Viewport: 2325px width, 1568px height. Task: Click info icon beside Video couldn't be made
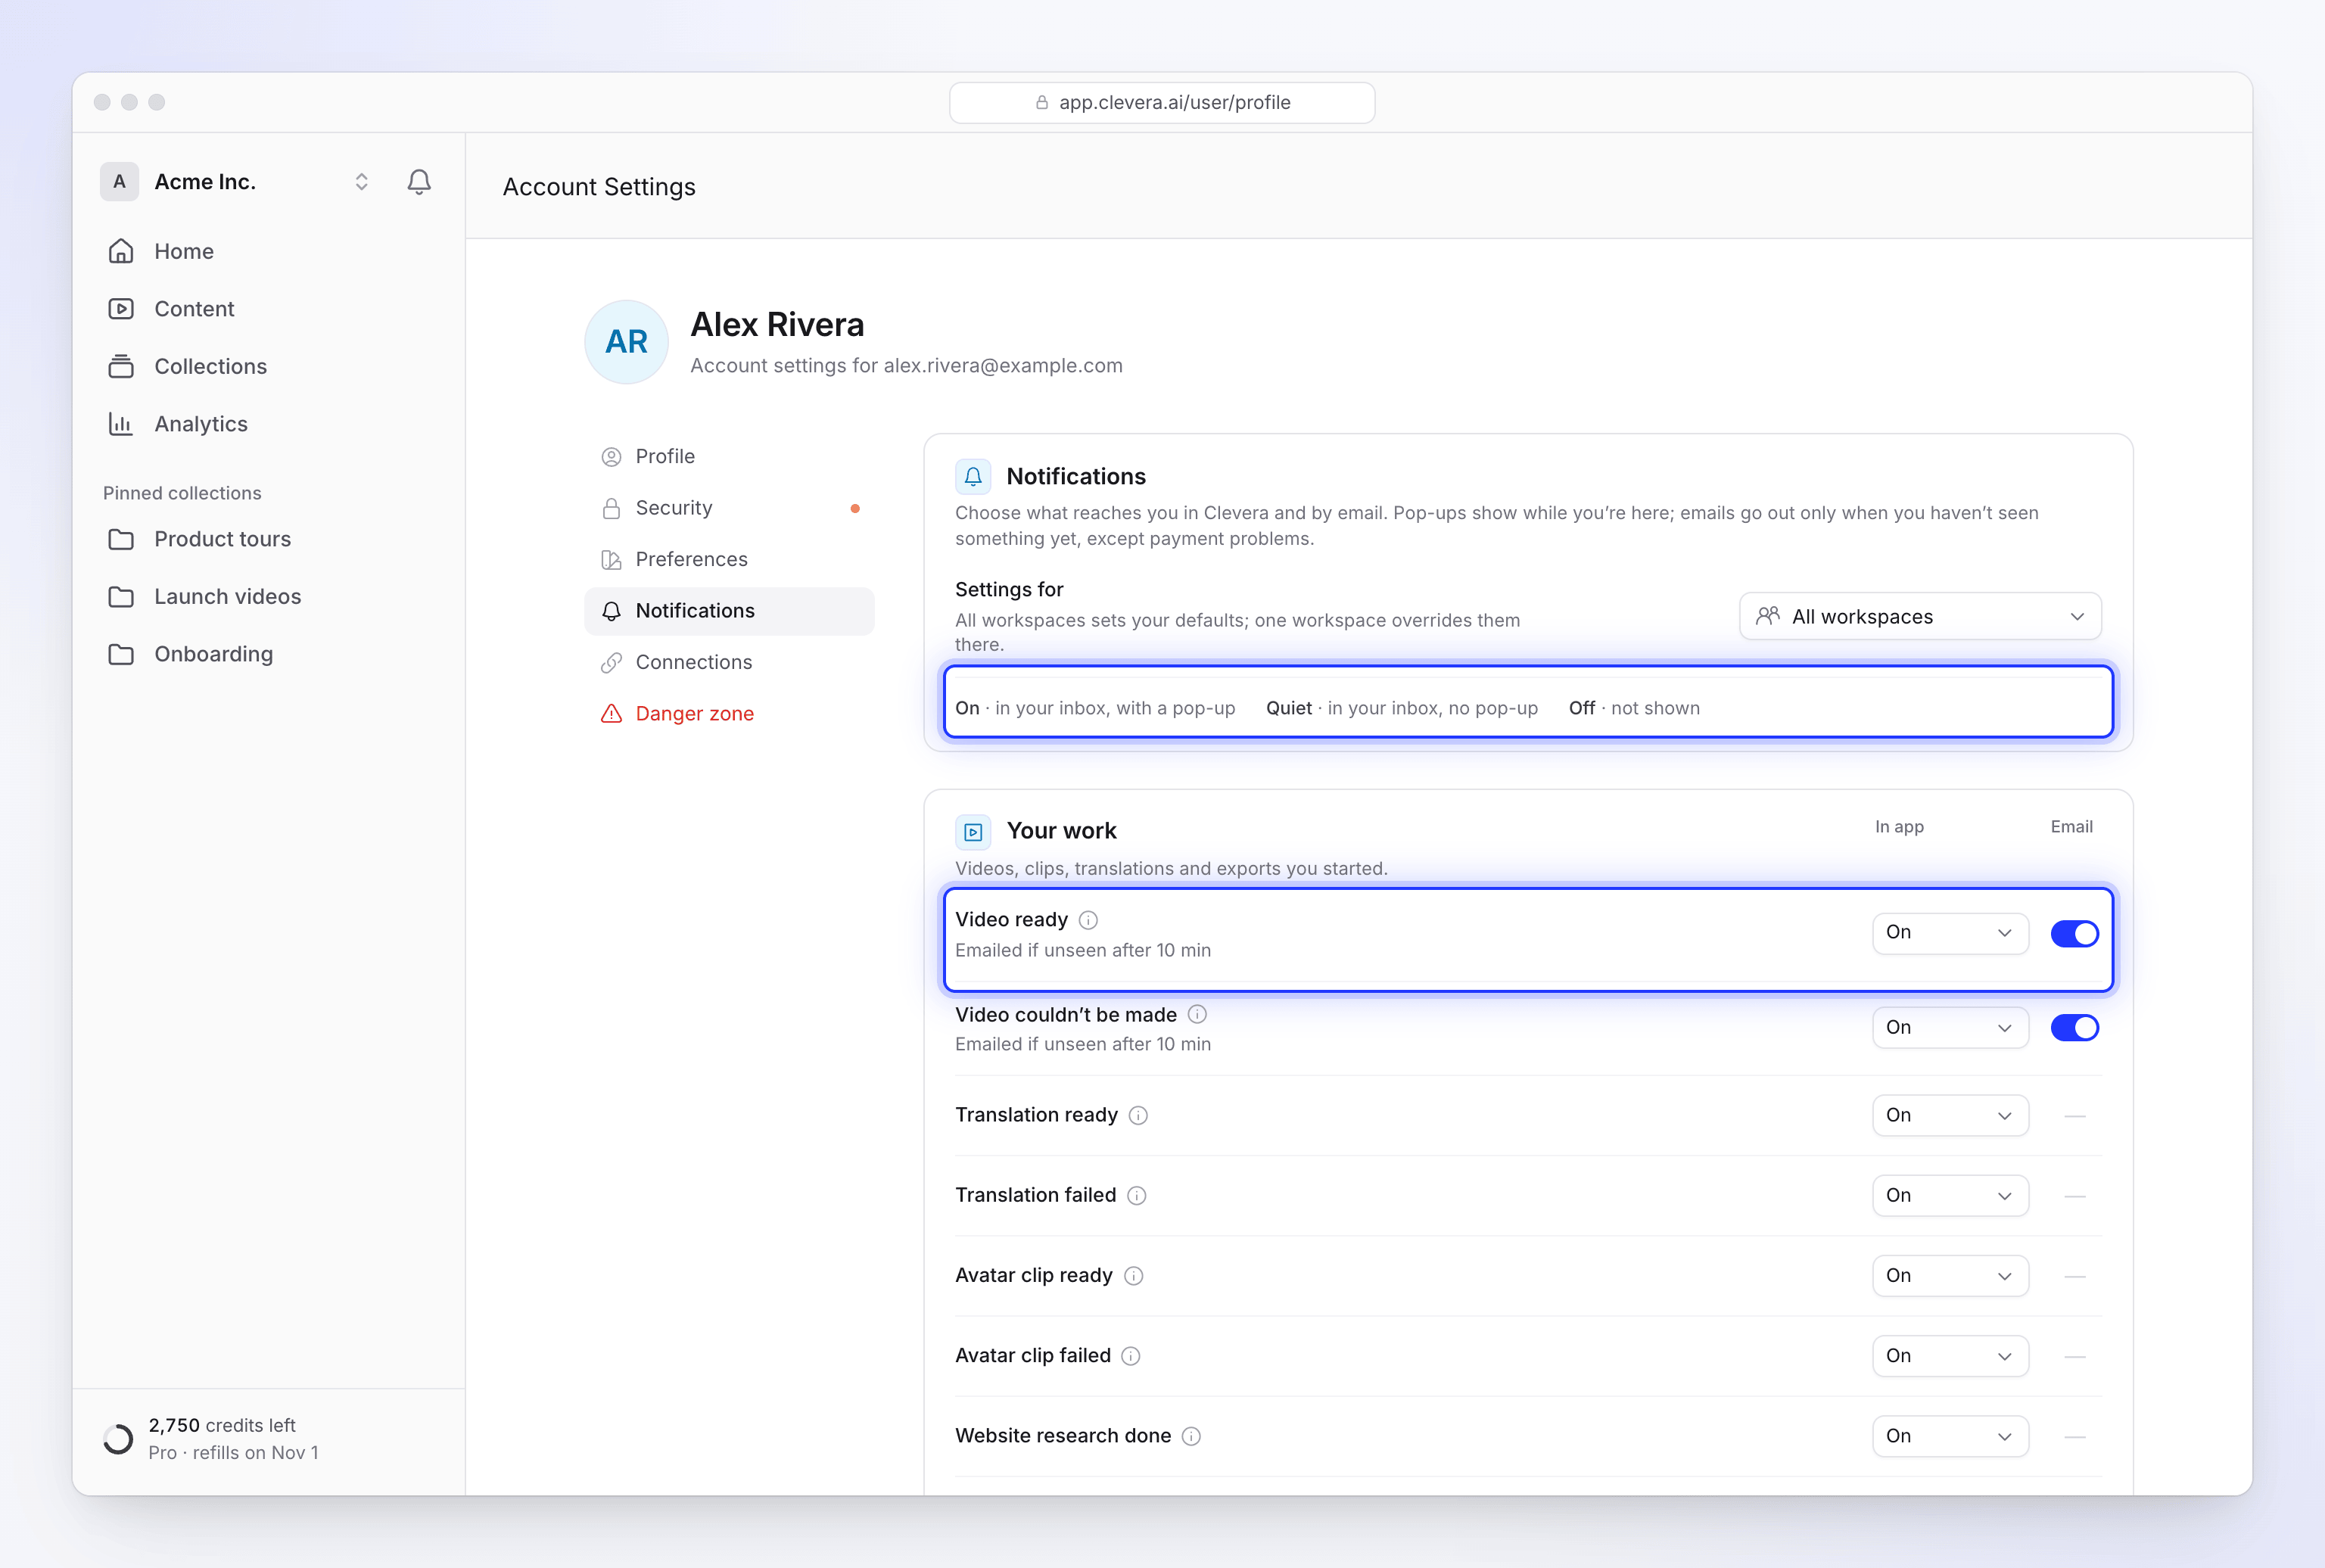1197,1014
